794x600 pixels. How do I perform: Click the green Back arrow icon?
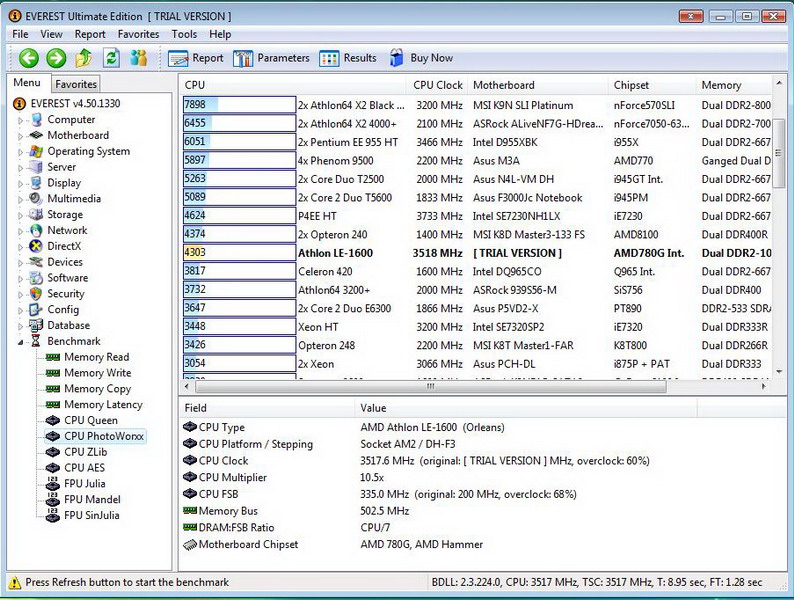coord(28,58)
